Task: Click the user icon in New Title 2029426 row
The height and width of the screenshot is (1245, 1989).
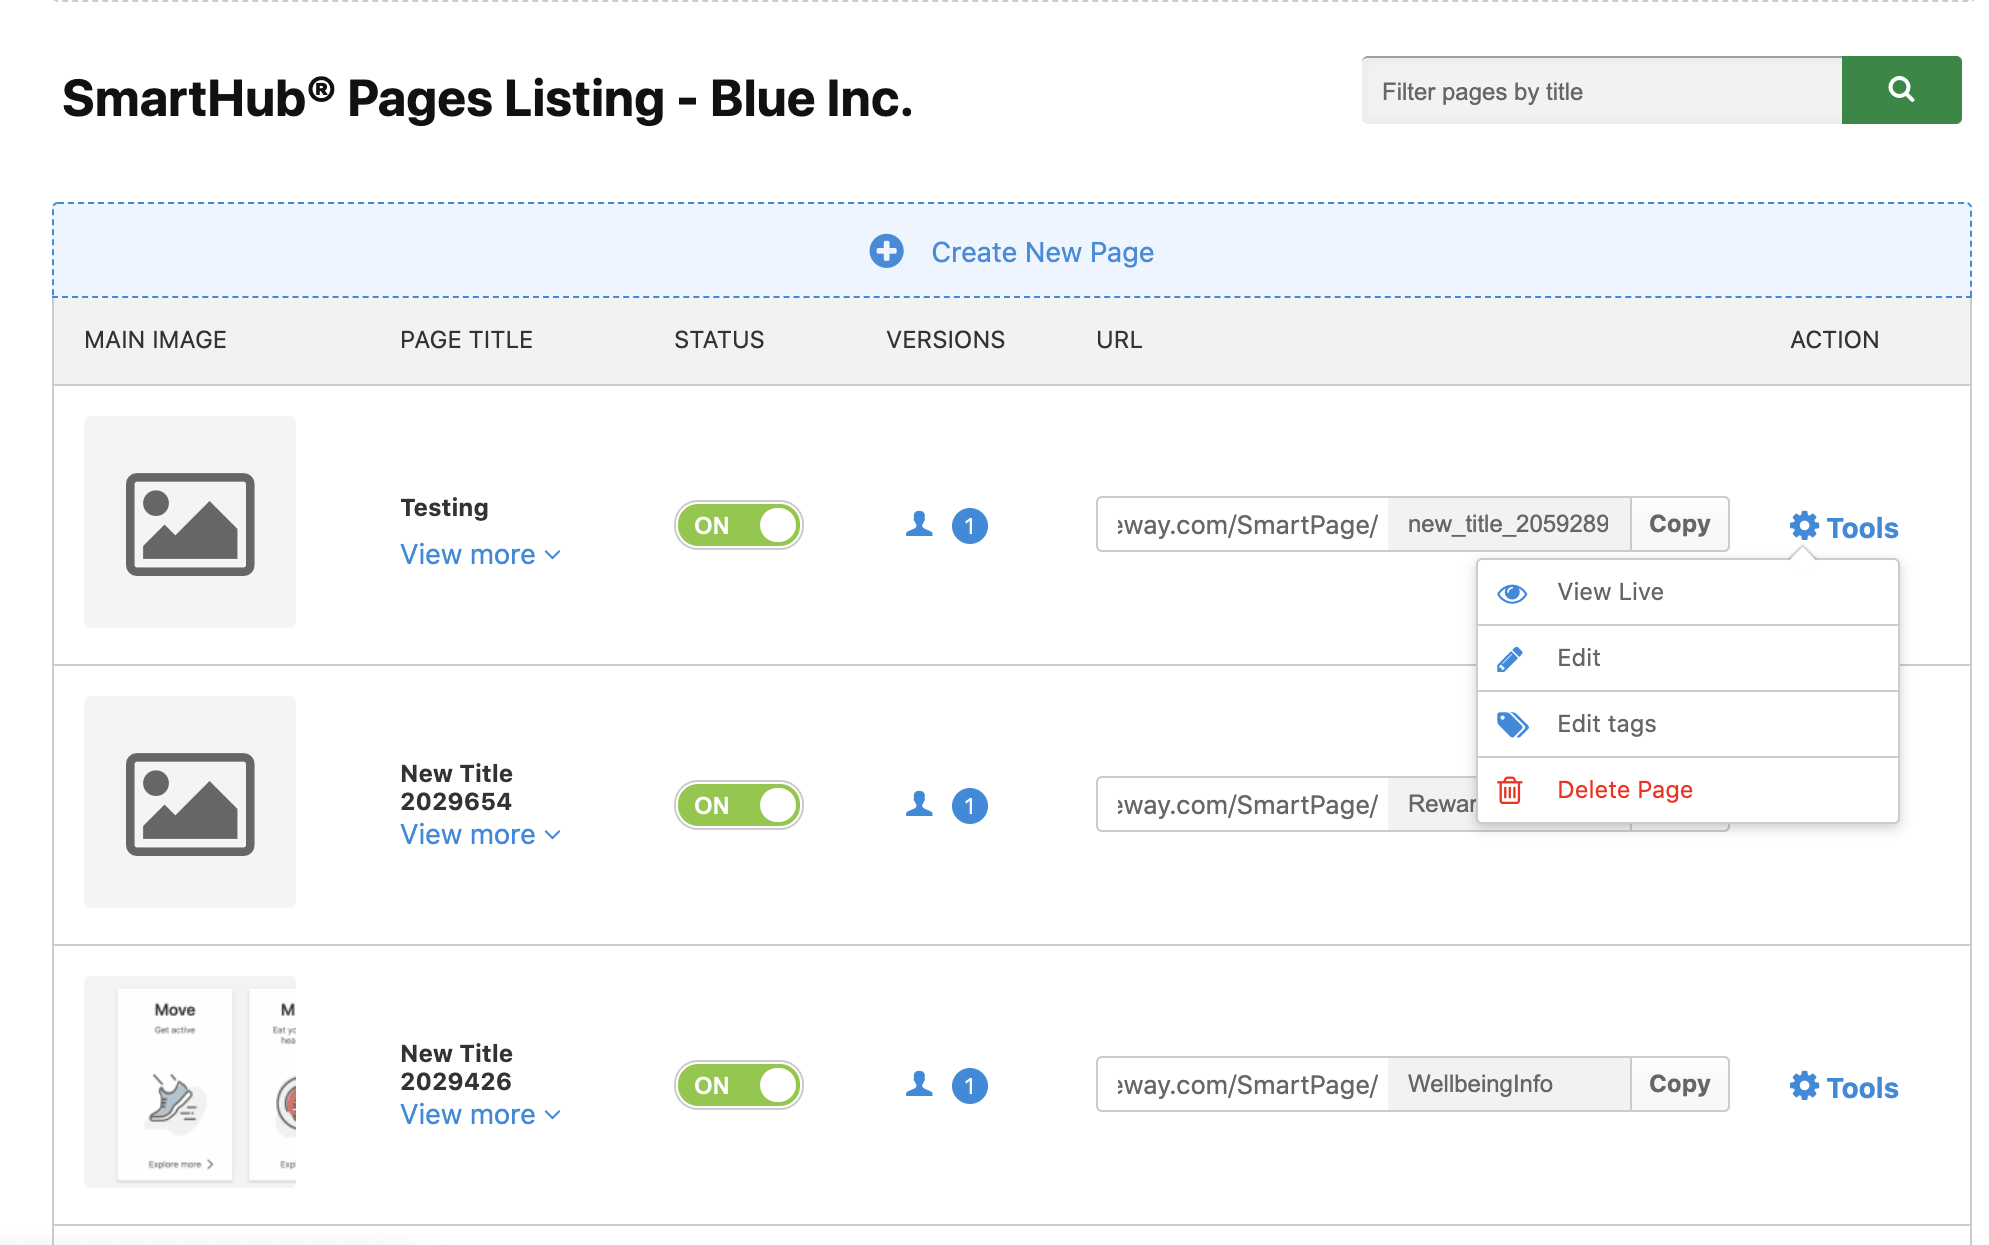Action: [919, 1084]
